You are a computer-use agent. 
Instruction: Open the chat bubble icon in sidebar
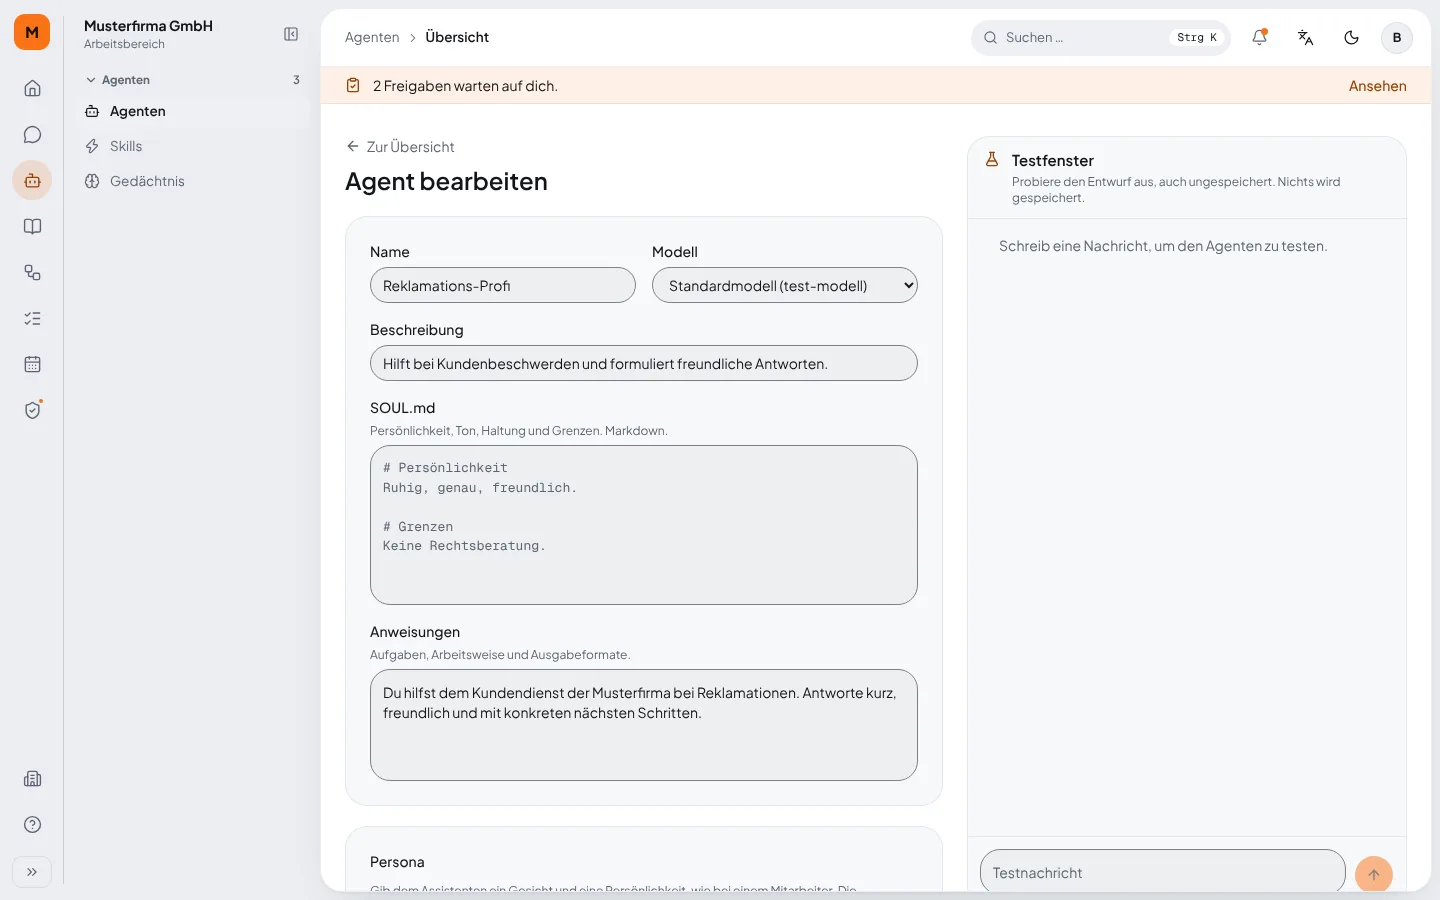(x=32, y=134)
